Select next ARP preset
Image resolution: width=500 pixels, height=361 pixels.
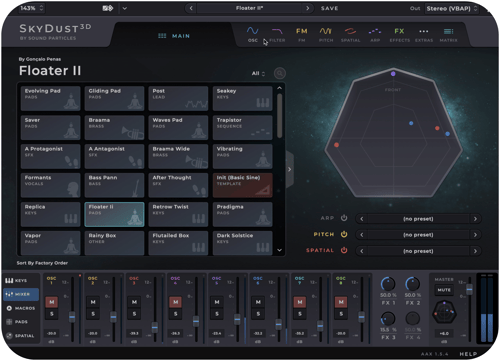coord(475,219)
